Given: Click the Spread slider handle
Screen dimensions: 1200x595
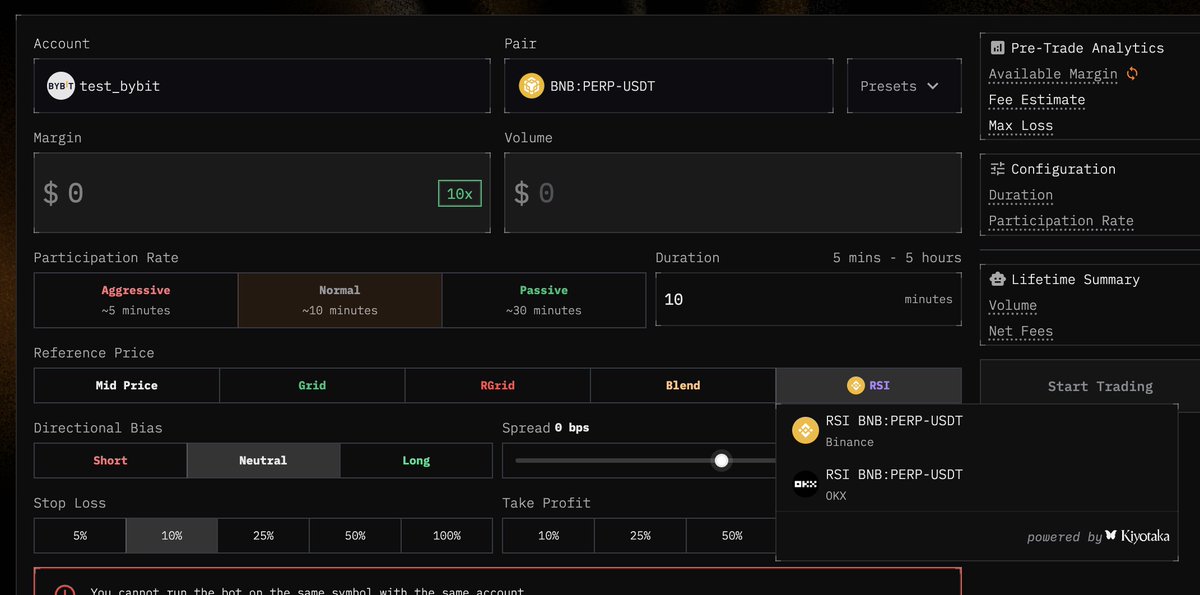Looking at the screenshot, I should [721, 460].
